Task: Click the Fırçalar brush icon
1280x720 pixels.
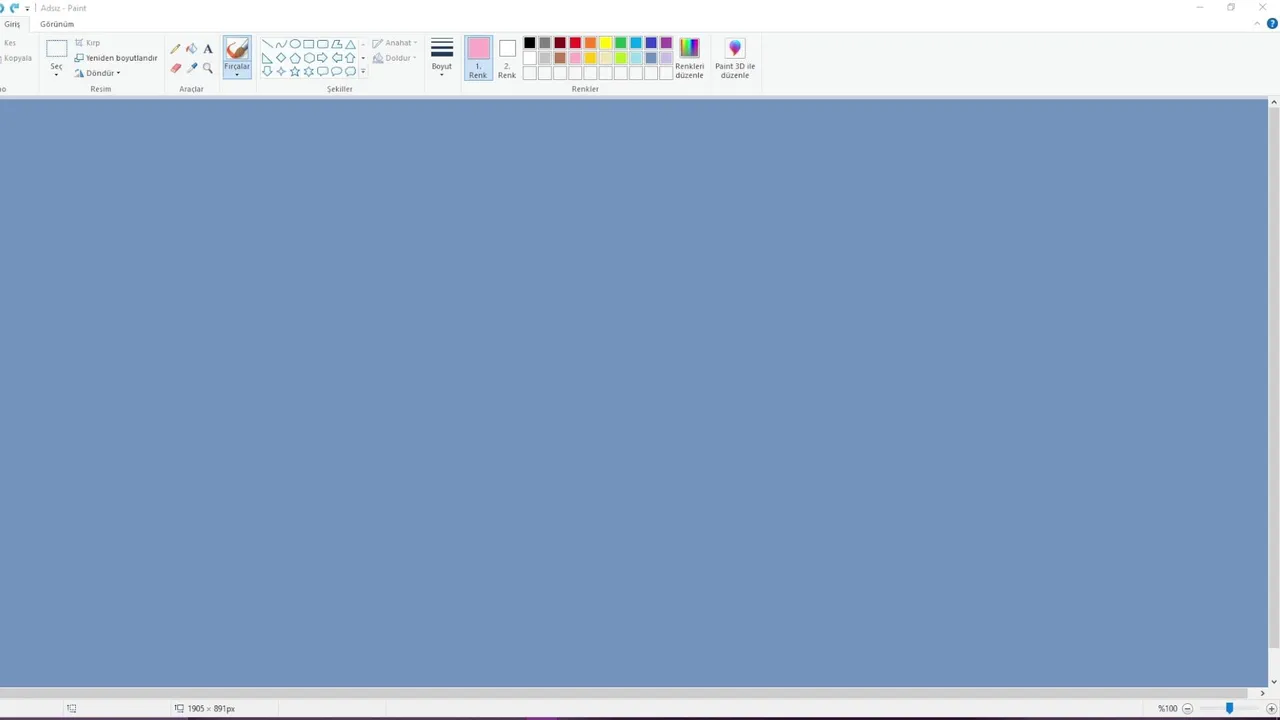Action: click(237, 48)
